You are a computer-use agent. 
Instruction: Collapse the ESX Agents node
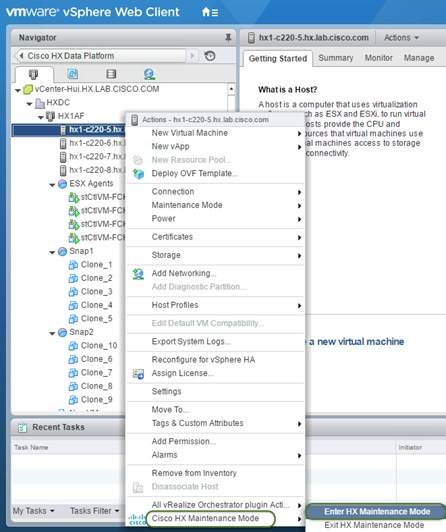(52, 185)
